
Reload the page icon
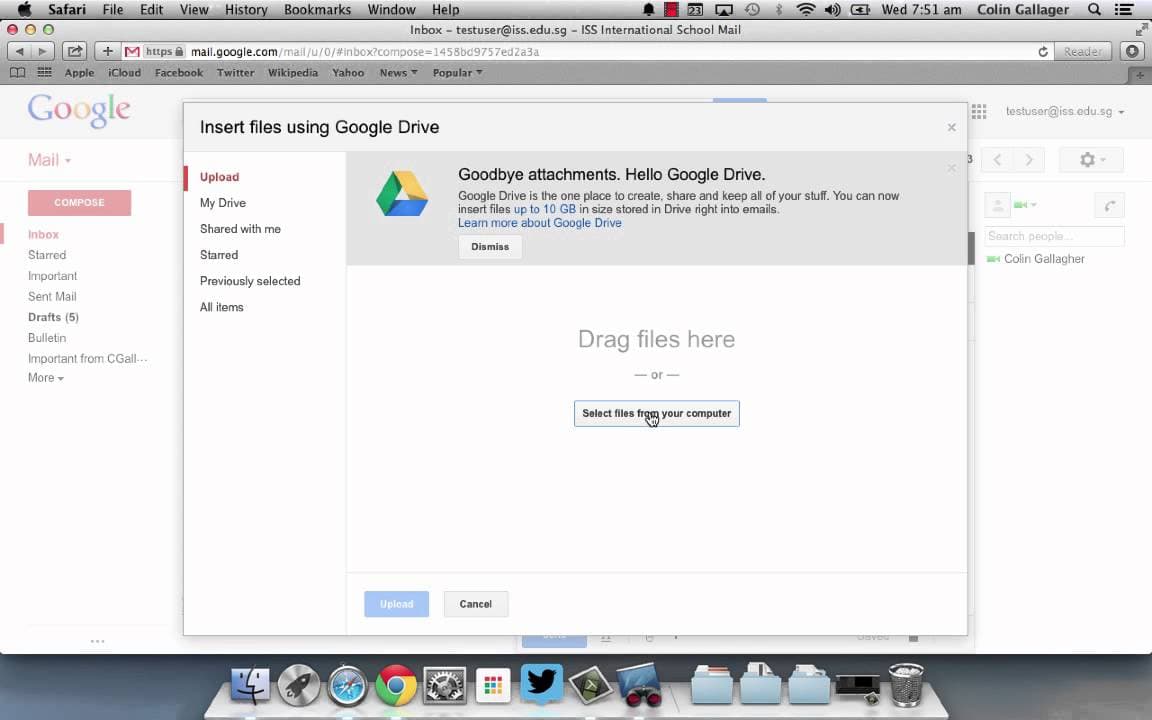click(x=1043, y=51)
